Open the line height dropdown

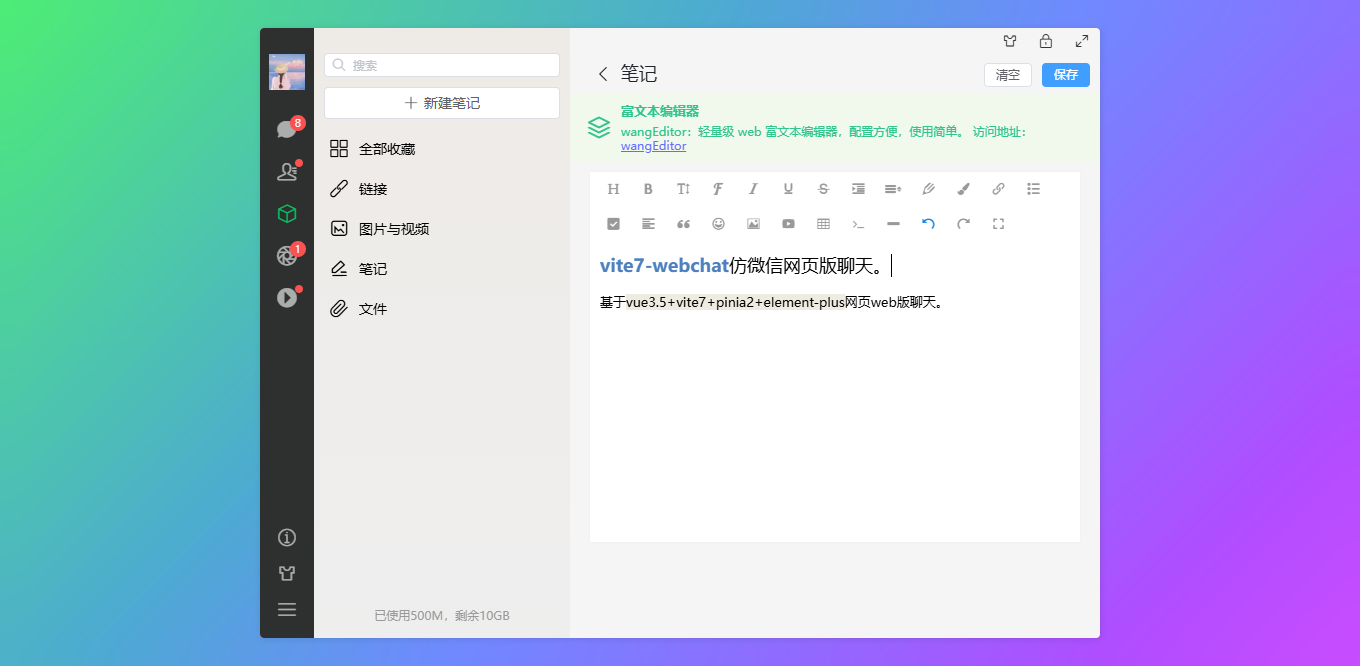(892, 188)
